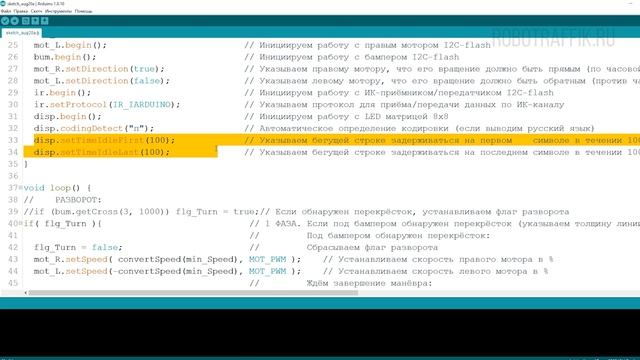This screenshot has height=360, width=640.
Task: Click comment line // РАЗВОРОТ:
Action: tap(62, 200)
